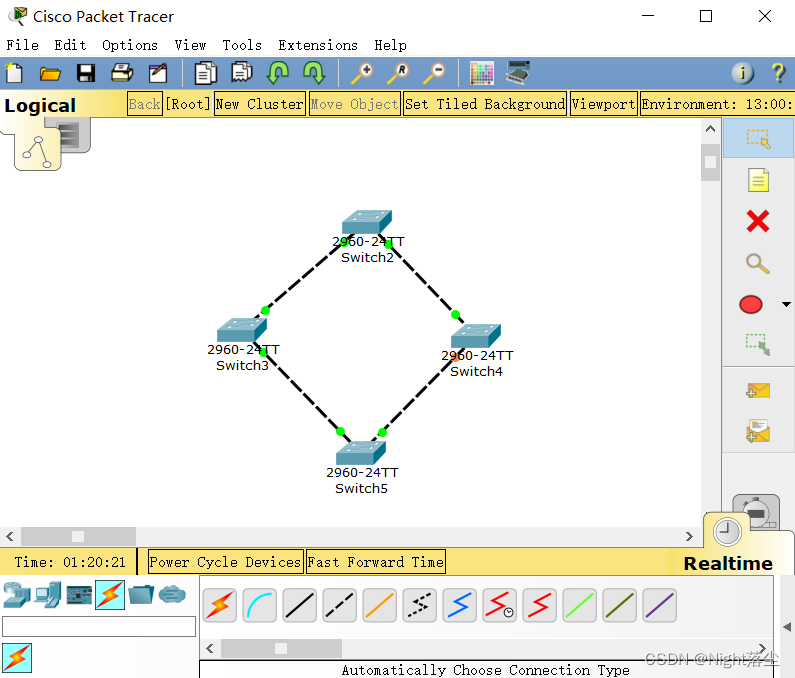Select the red ellipse drawing tool
The width and height of the screenshot is (795, 678).
751,305
